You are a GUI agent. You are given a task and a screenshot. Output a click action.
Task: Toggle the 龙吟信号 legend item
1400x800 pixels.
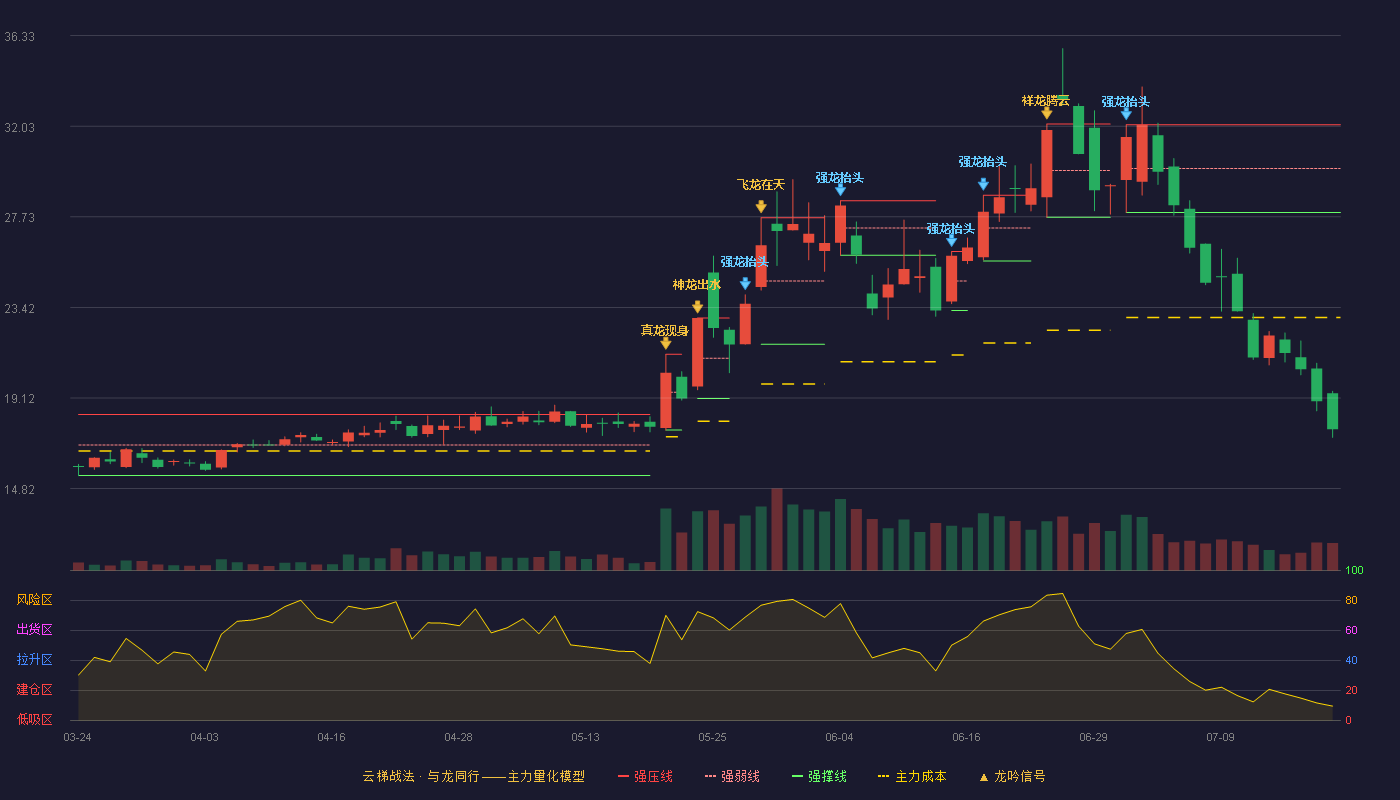[1012, 776]
